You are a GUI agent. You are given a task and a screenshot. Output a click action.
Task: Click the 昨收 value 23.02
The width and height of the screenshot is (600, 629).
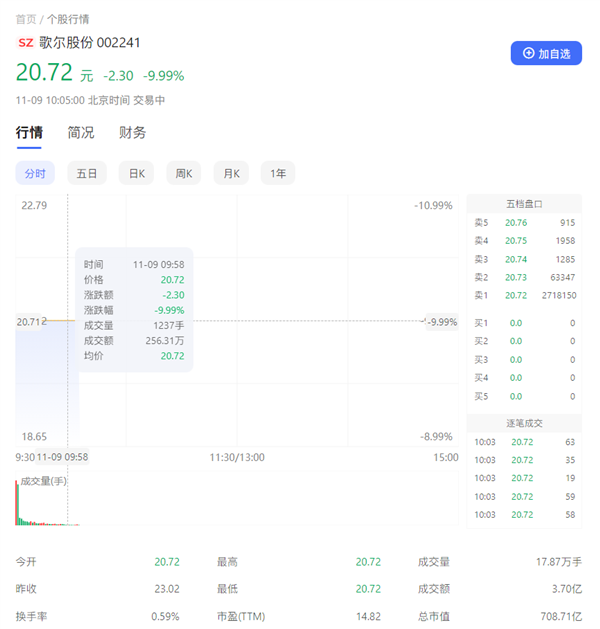167,589
